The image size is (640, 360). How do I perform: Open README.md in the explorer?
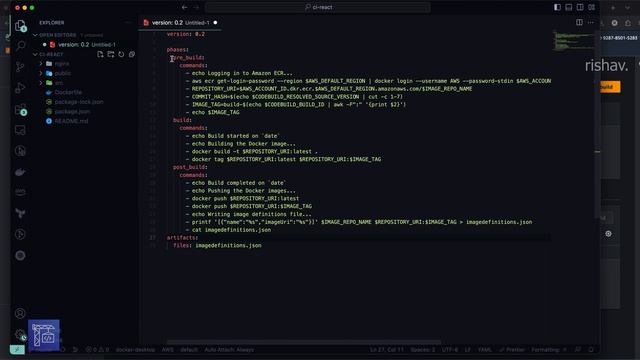click(x=71, y=121)
